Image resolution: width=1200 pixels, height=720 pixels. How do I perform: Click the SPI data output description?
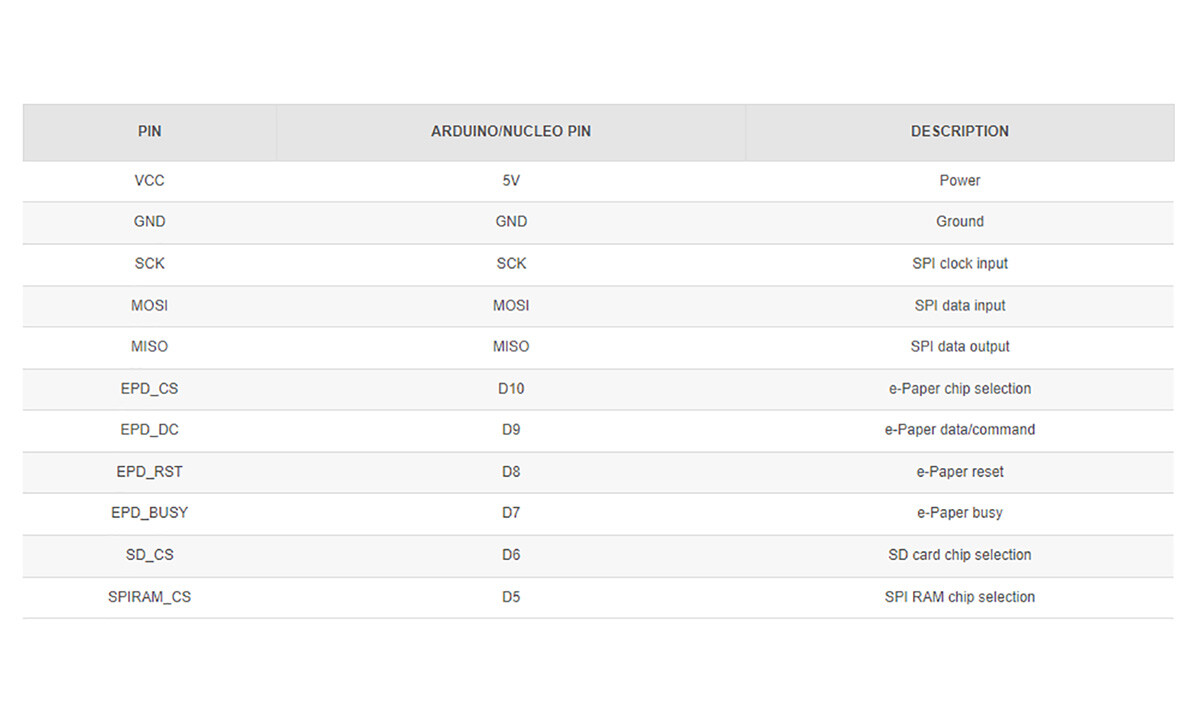(x=960, y=347)
